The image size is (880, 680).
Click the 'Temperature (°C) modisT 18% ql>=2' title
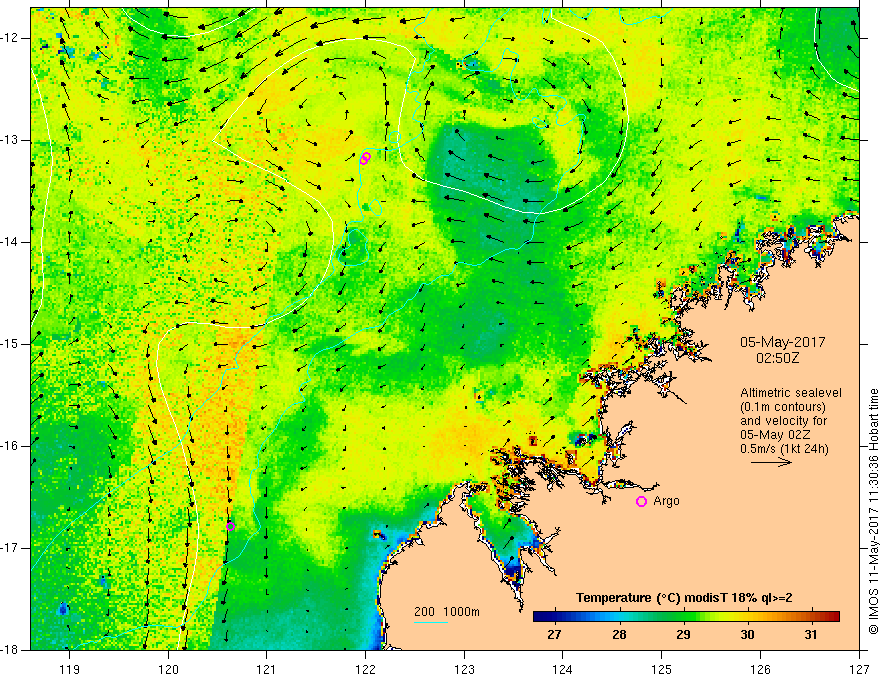(x=684, y=598)
